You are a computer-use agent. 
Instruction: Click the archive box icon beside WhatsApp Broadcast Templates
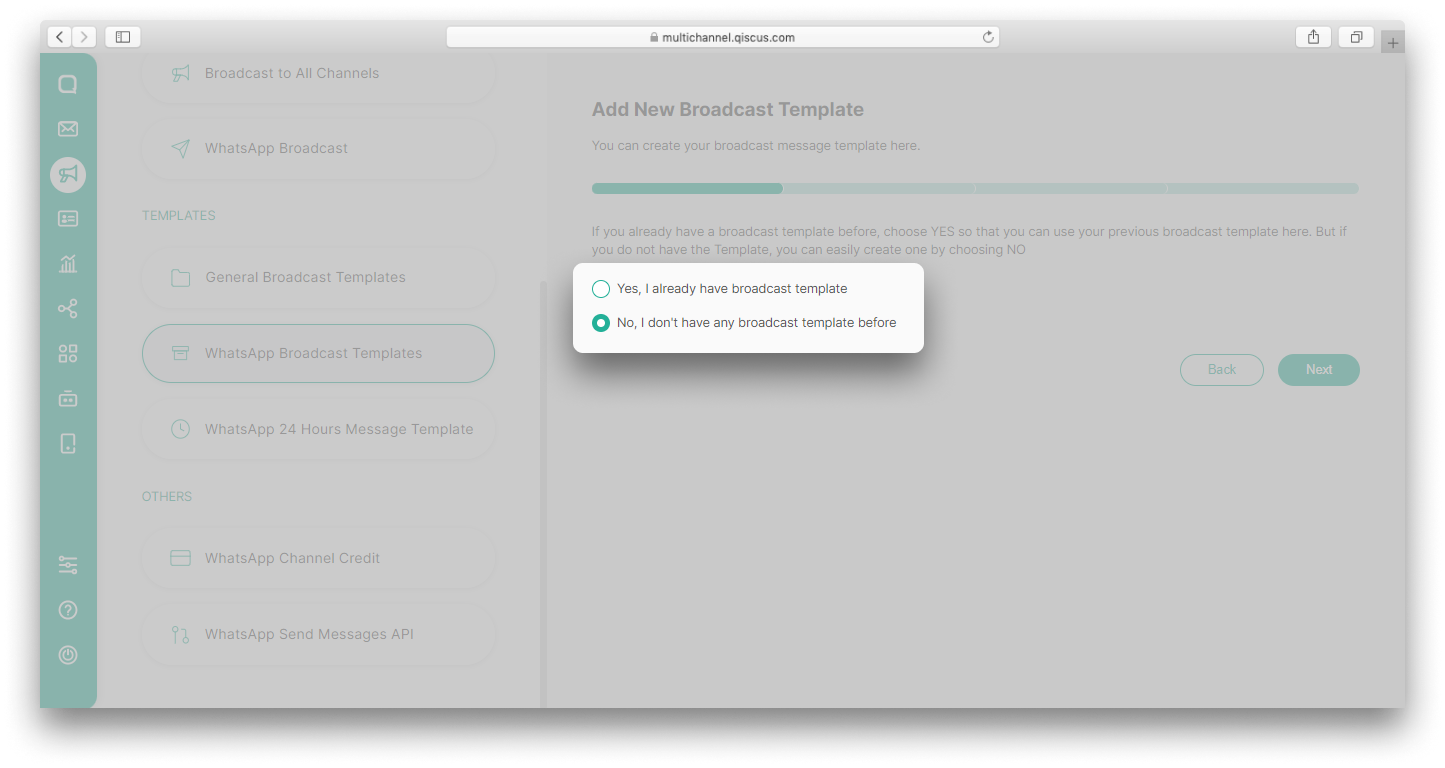[180, 353]
